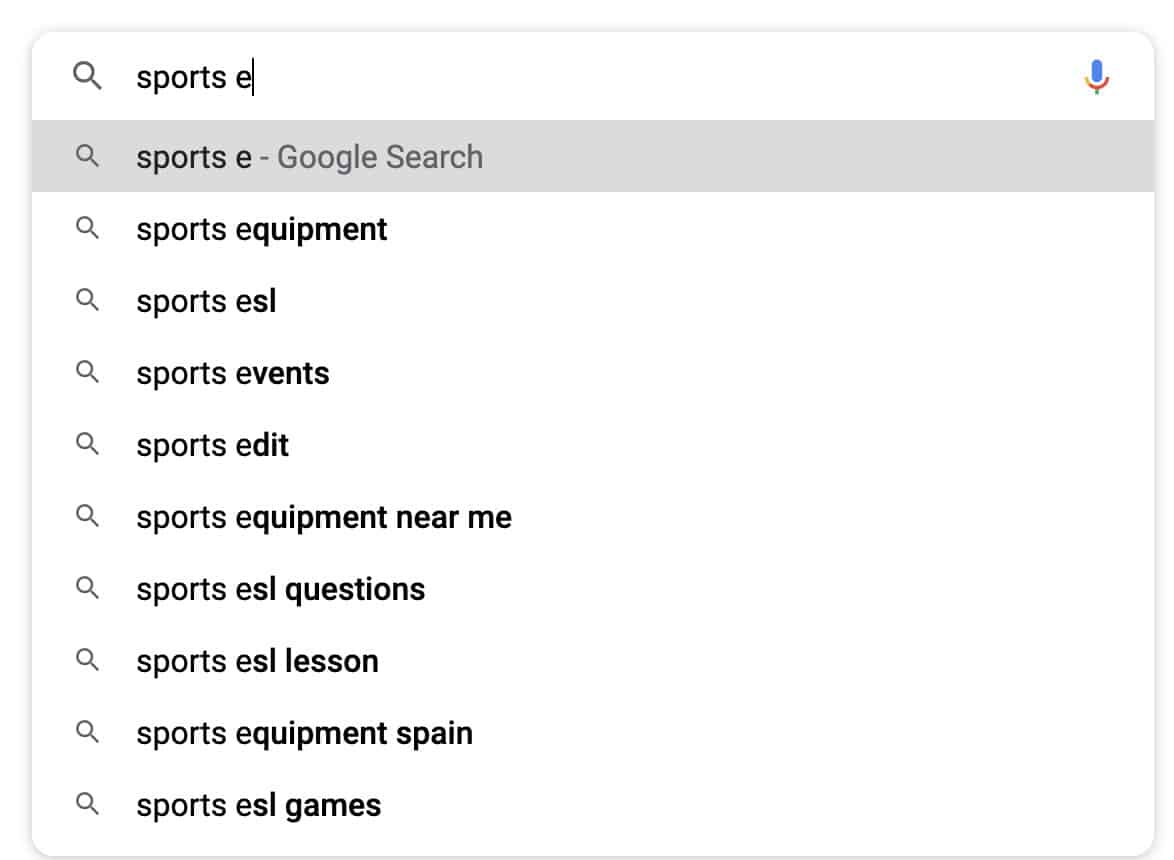Click the search icon next to 'sports esl'
The image size is (1174, 860).
[x=88, y=300]
